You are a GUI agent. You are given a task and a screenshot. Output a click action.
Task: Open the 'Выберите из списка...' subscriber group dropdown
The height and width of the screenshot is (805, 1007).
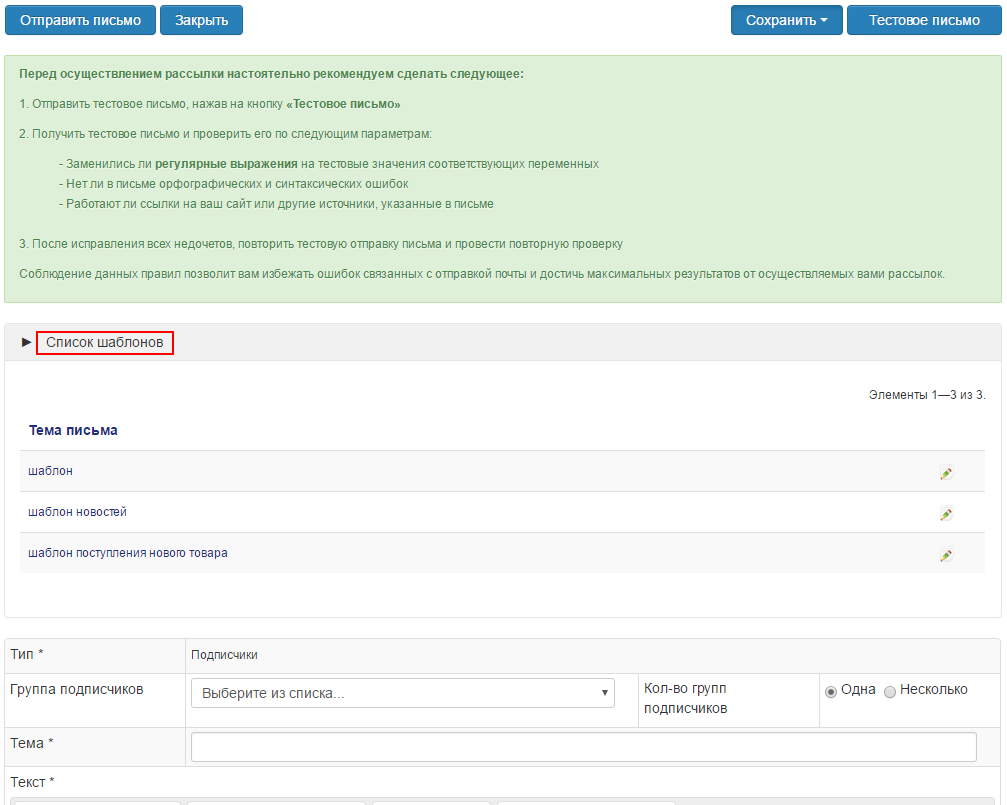click(x=403, y=693)
